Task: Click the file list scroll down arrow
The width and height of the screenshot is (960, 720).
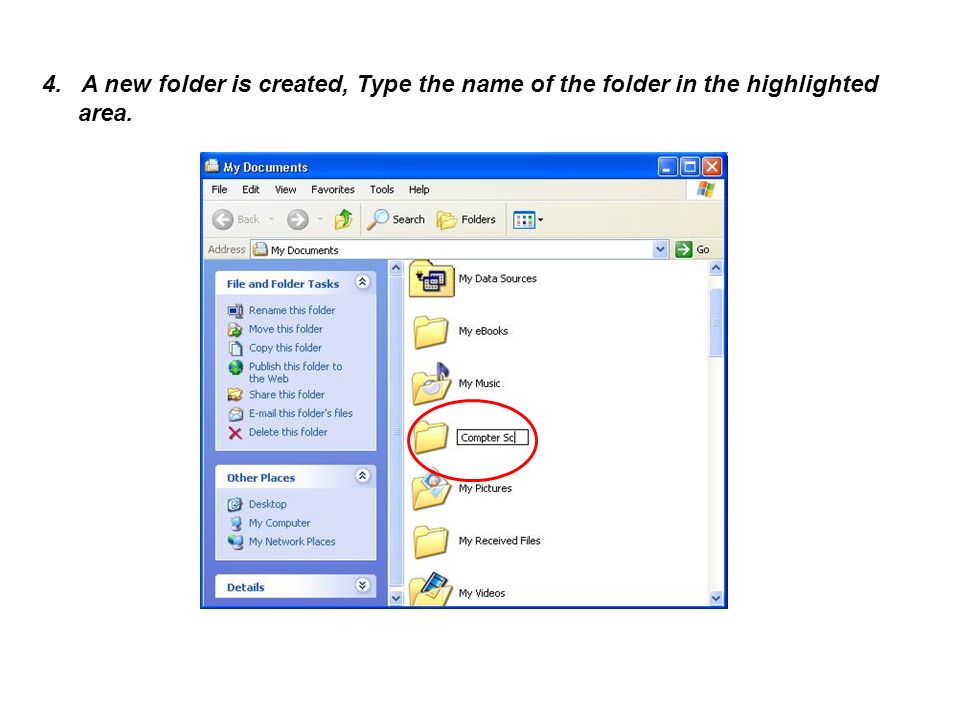Action: (x=716, y=598)
